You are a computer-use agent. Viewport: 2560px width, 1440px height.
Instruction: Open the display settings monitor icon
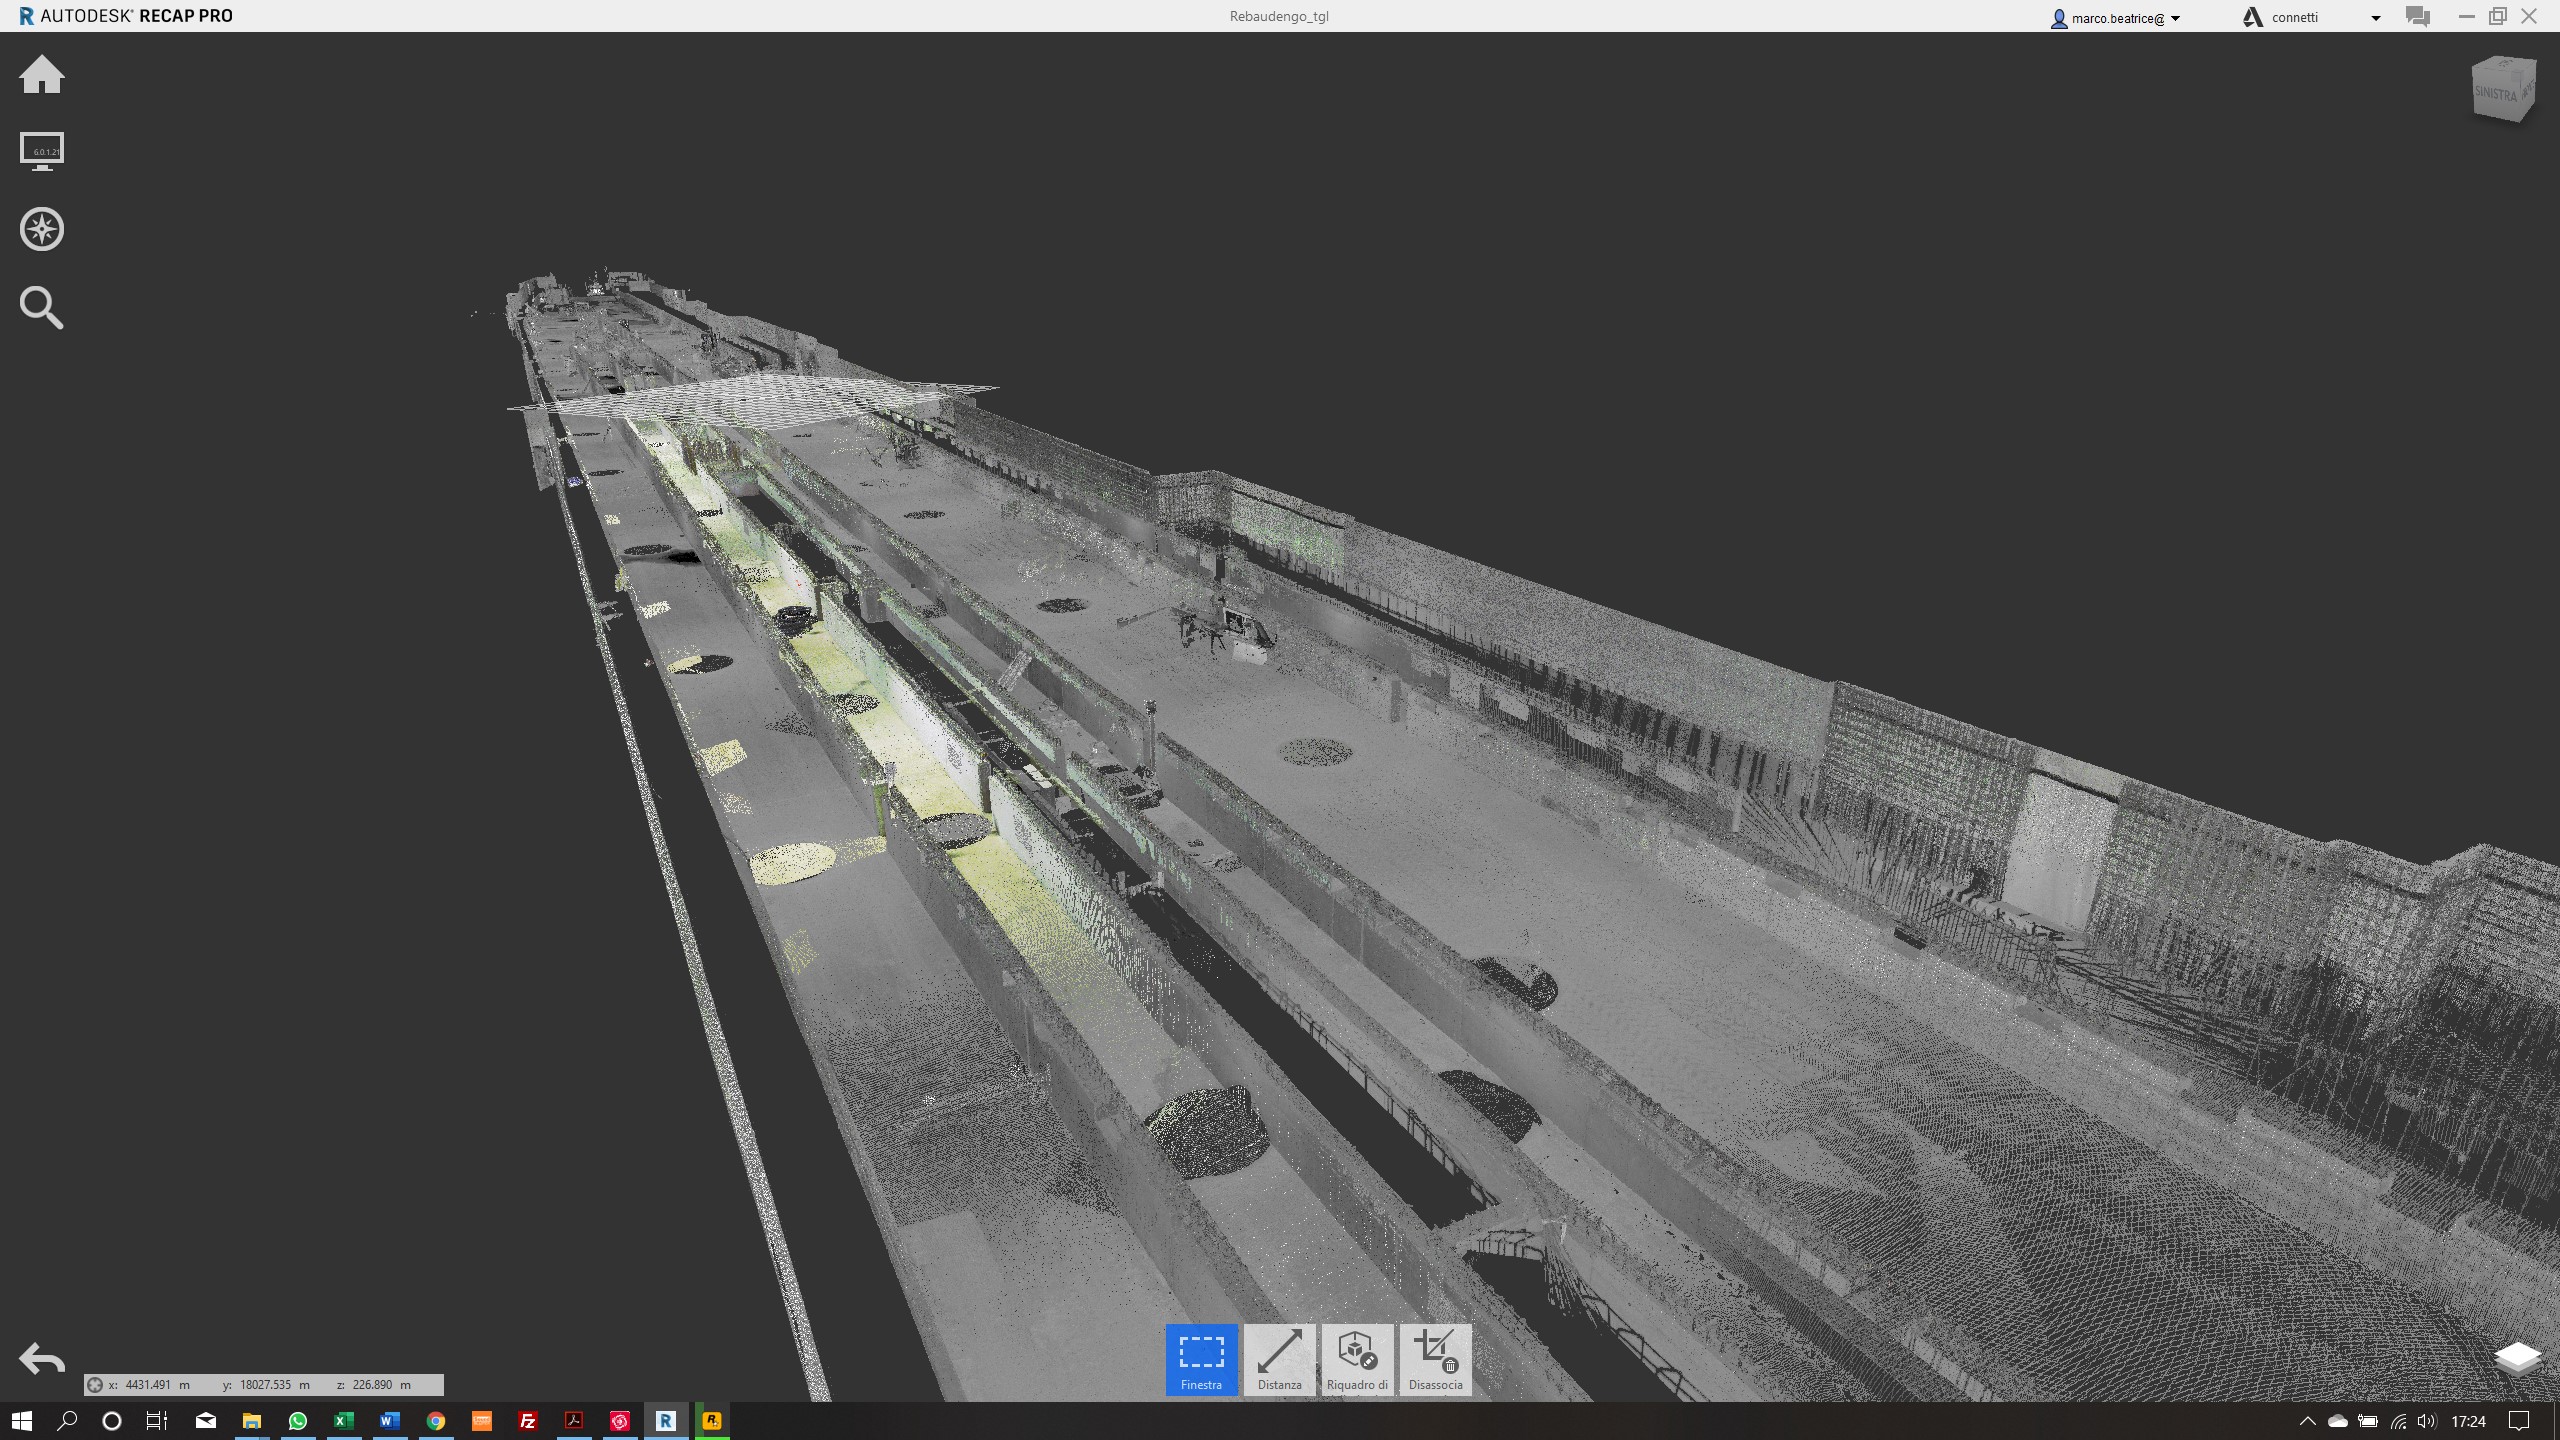[42, 152]
